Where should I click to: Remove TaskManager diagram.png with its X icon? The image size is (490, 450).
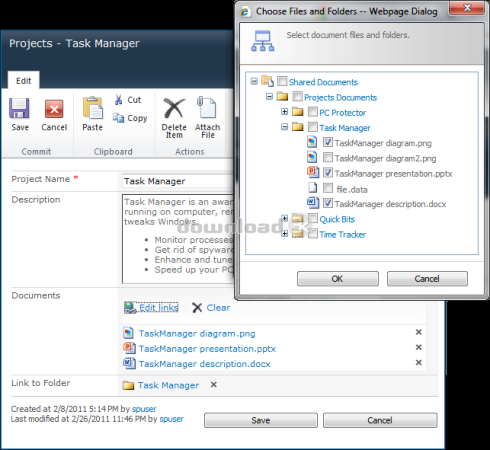pos(419,332)
